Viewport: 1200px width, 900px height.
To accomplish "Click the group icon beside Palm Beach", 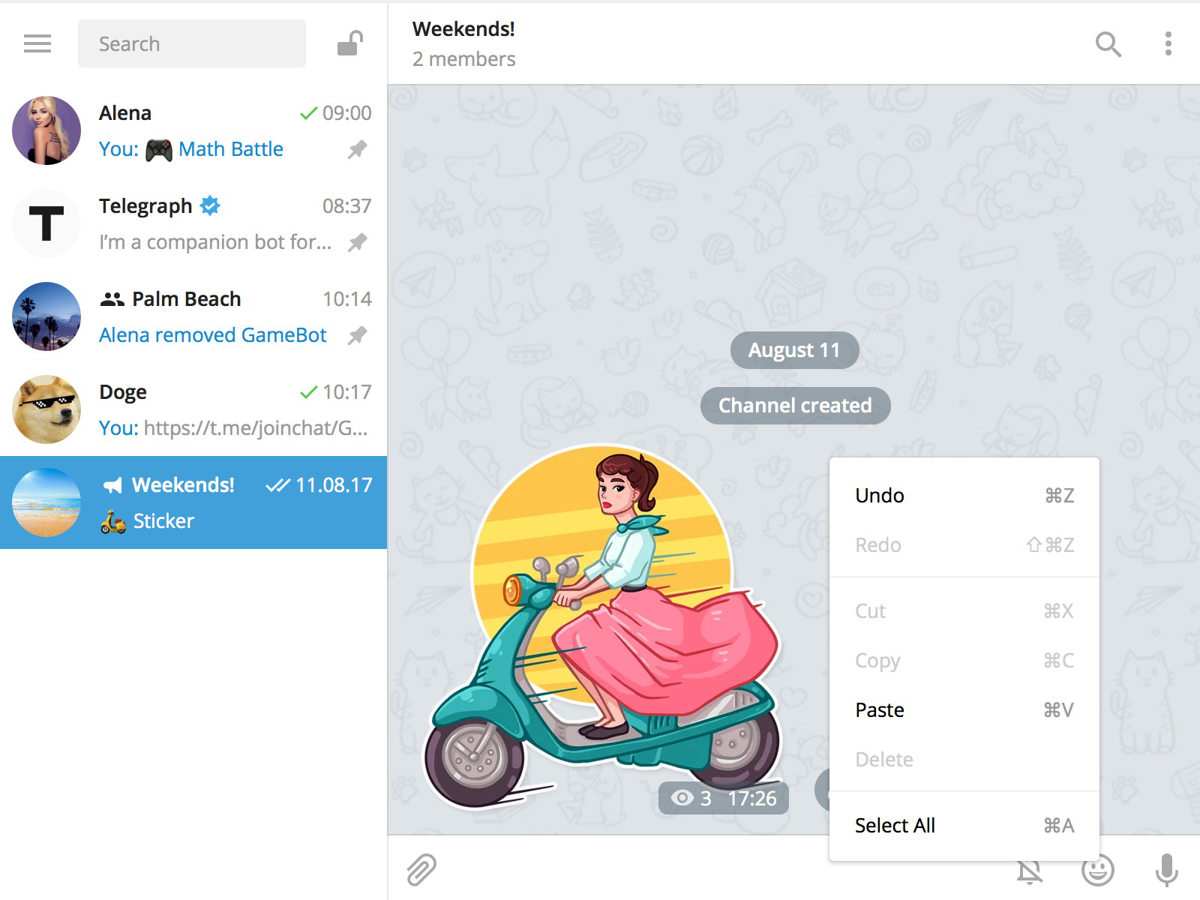I will [x=112, y=299].
